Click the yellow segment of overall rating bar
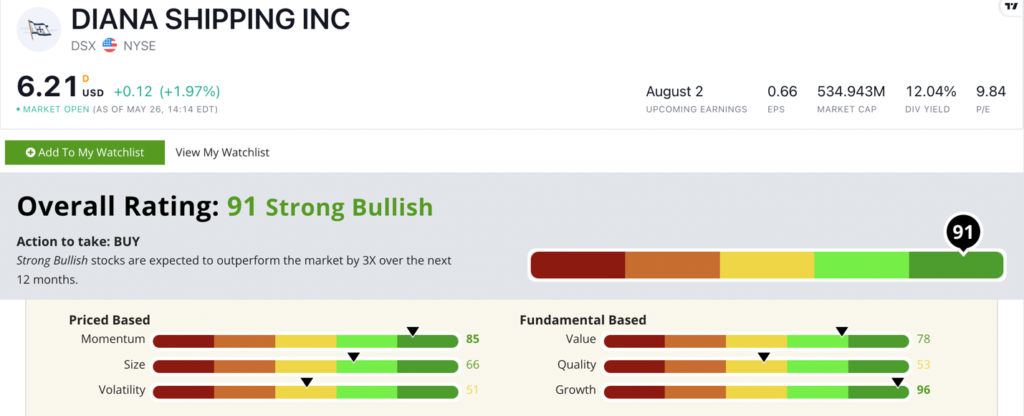The width and height of the screenshot is (1024, 416). coord(767,265)
